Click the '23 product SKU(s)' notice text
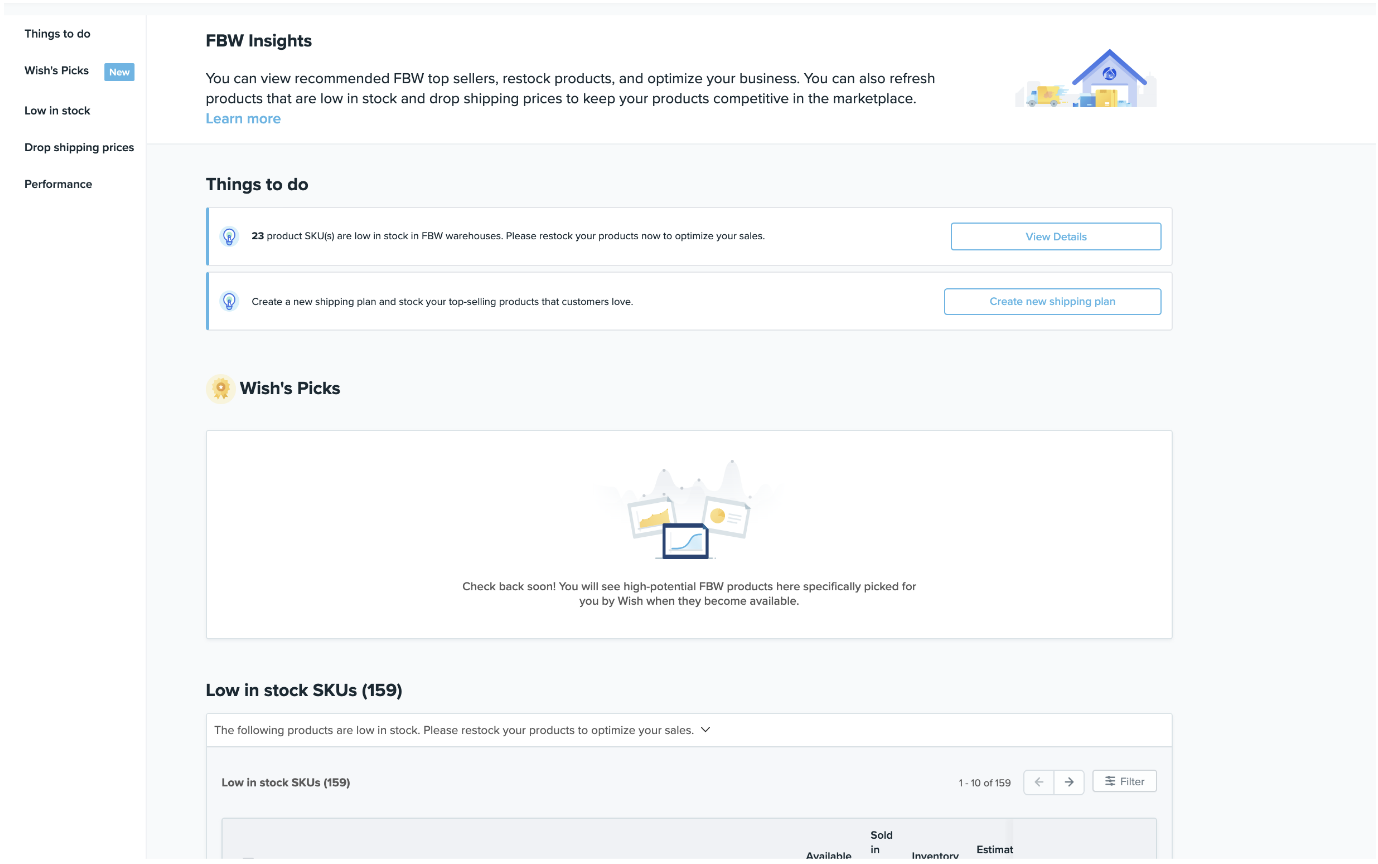The width and height of the screenshot is (1378, 864). click(508, 237)
